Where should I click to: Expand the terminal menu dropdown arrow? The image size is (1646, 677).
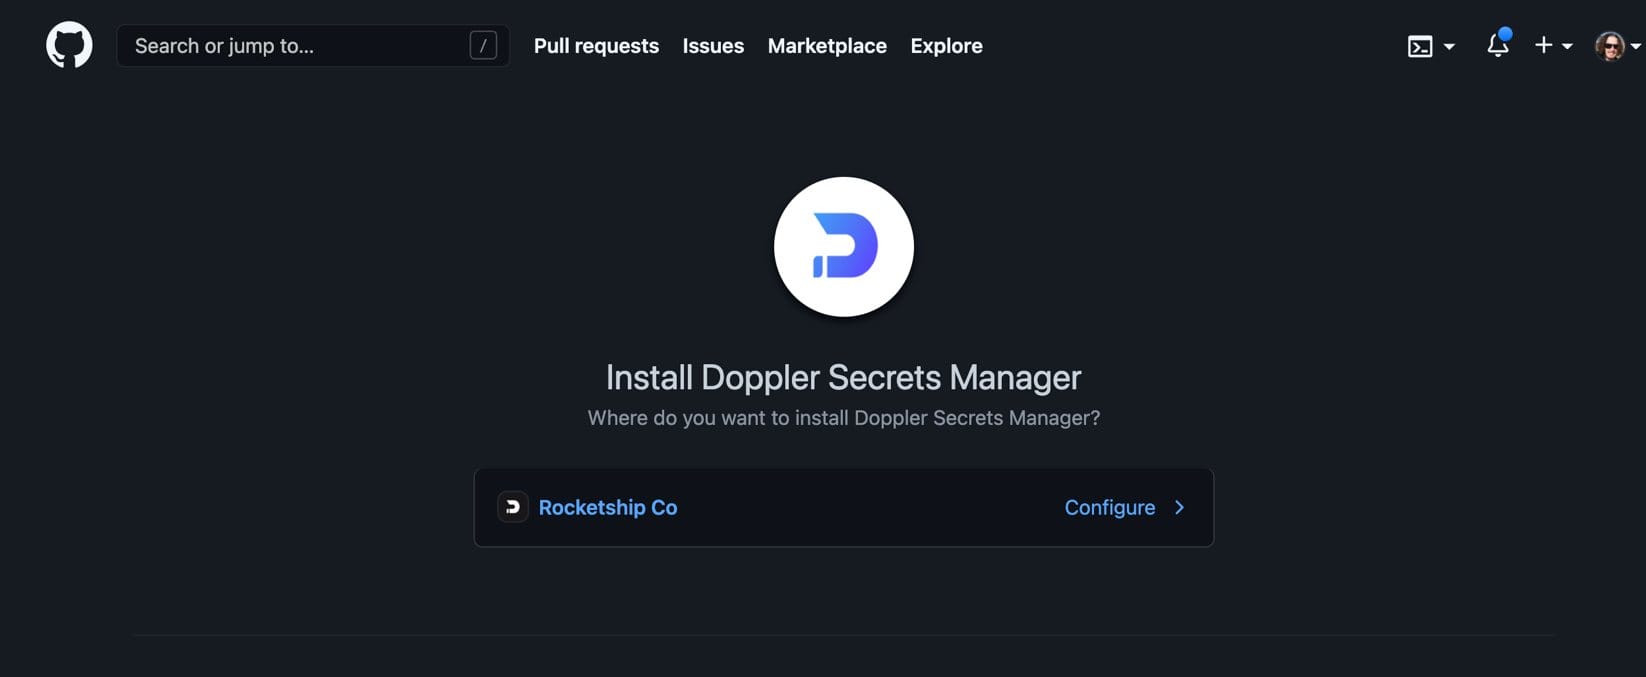(x=1449, y=46)
